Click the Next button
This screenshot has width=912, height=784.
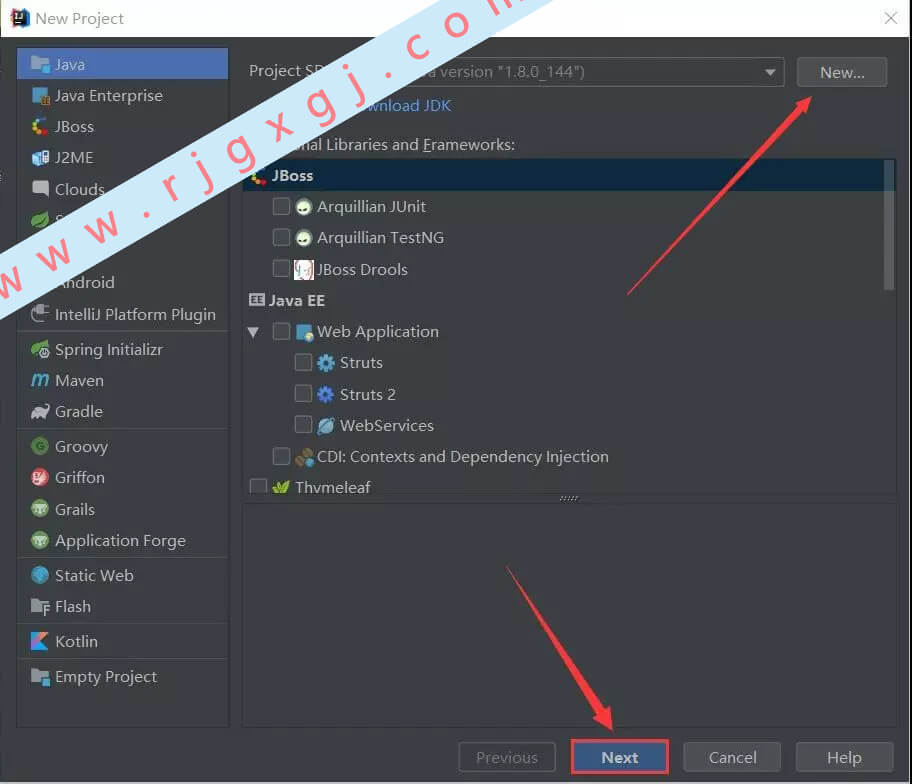click(x=619, y=757)
